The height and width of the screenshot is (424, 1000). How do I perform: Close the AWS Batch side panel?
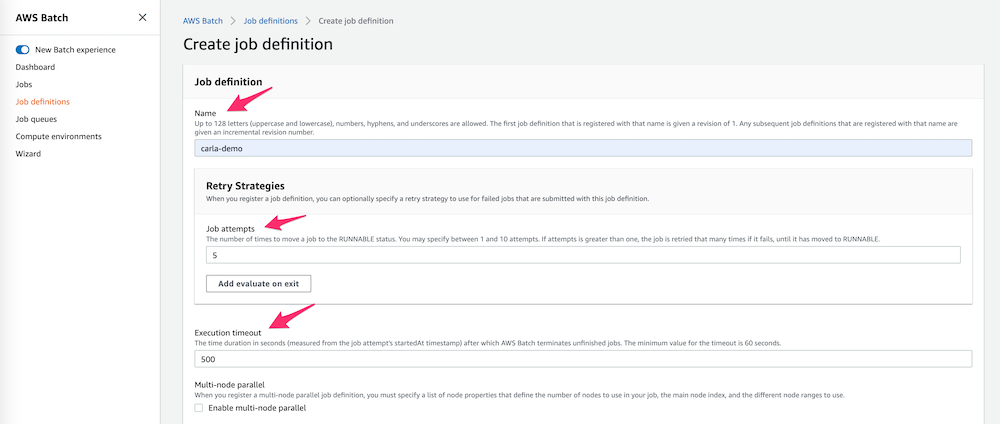[142, 17]
